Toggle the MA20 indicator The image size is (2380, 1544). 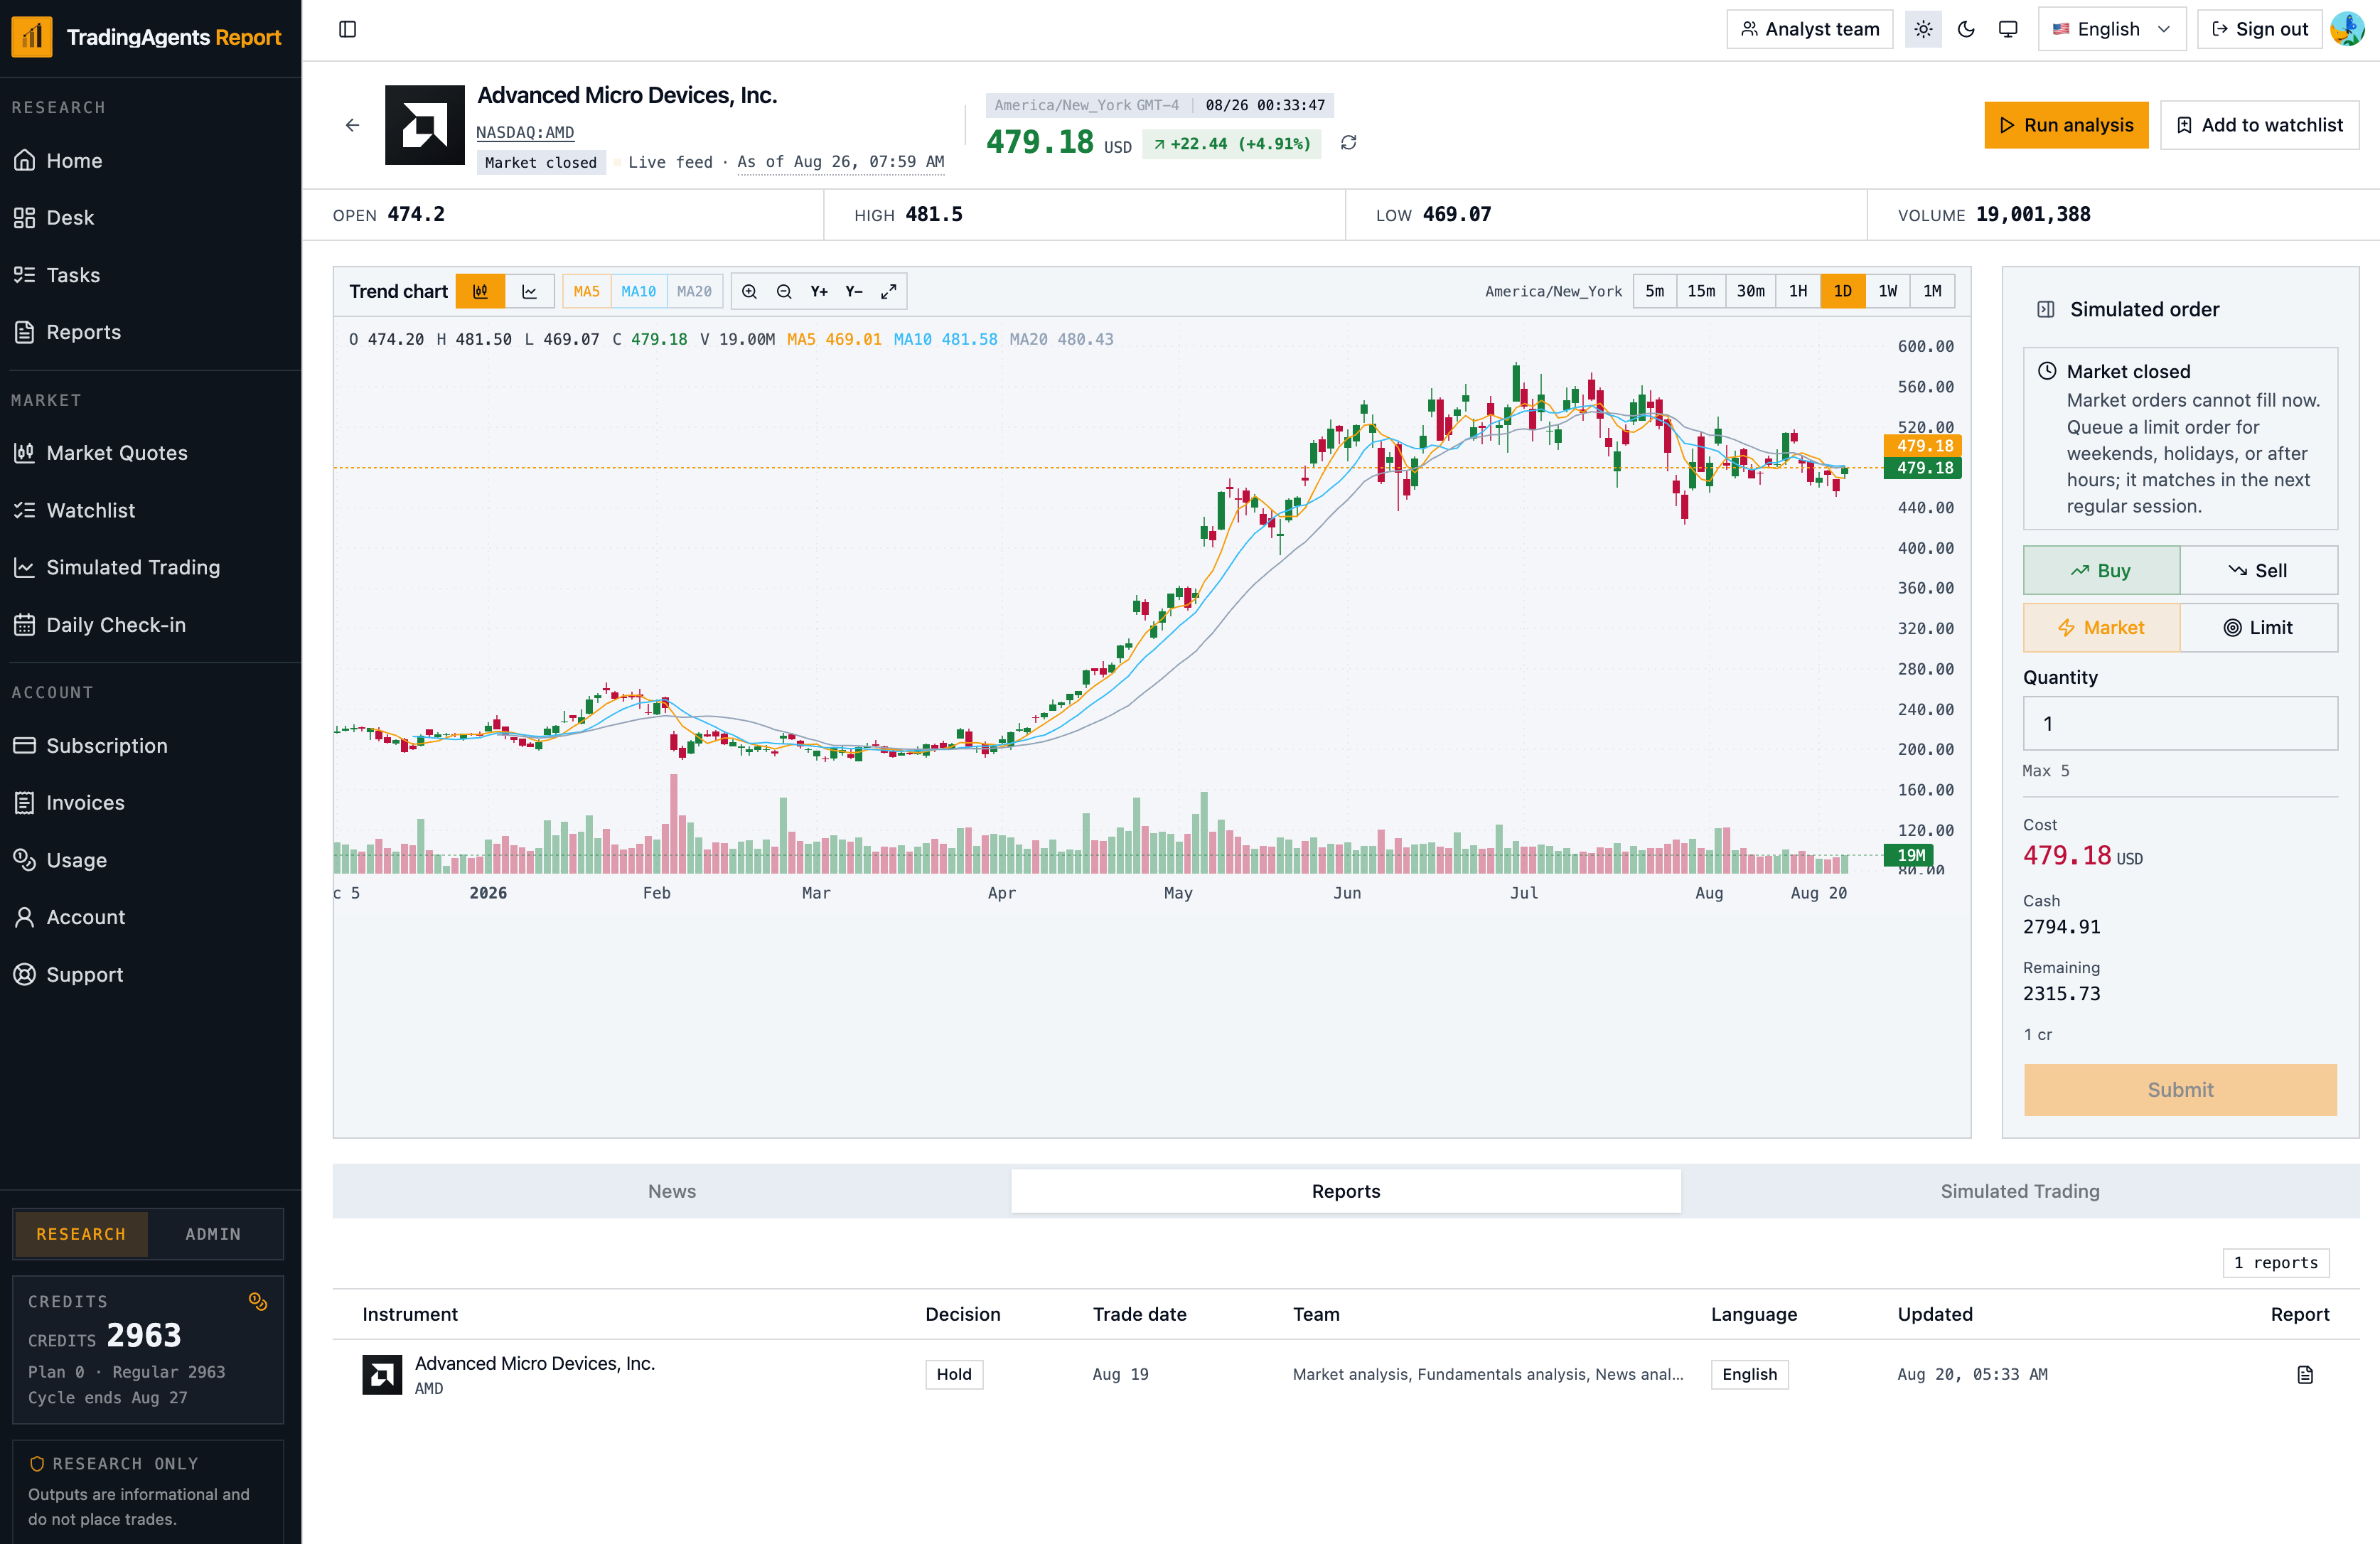click(x=694, y=291)
